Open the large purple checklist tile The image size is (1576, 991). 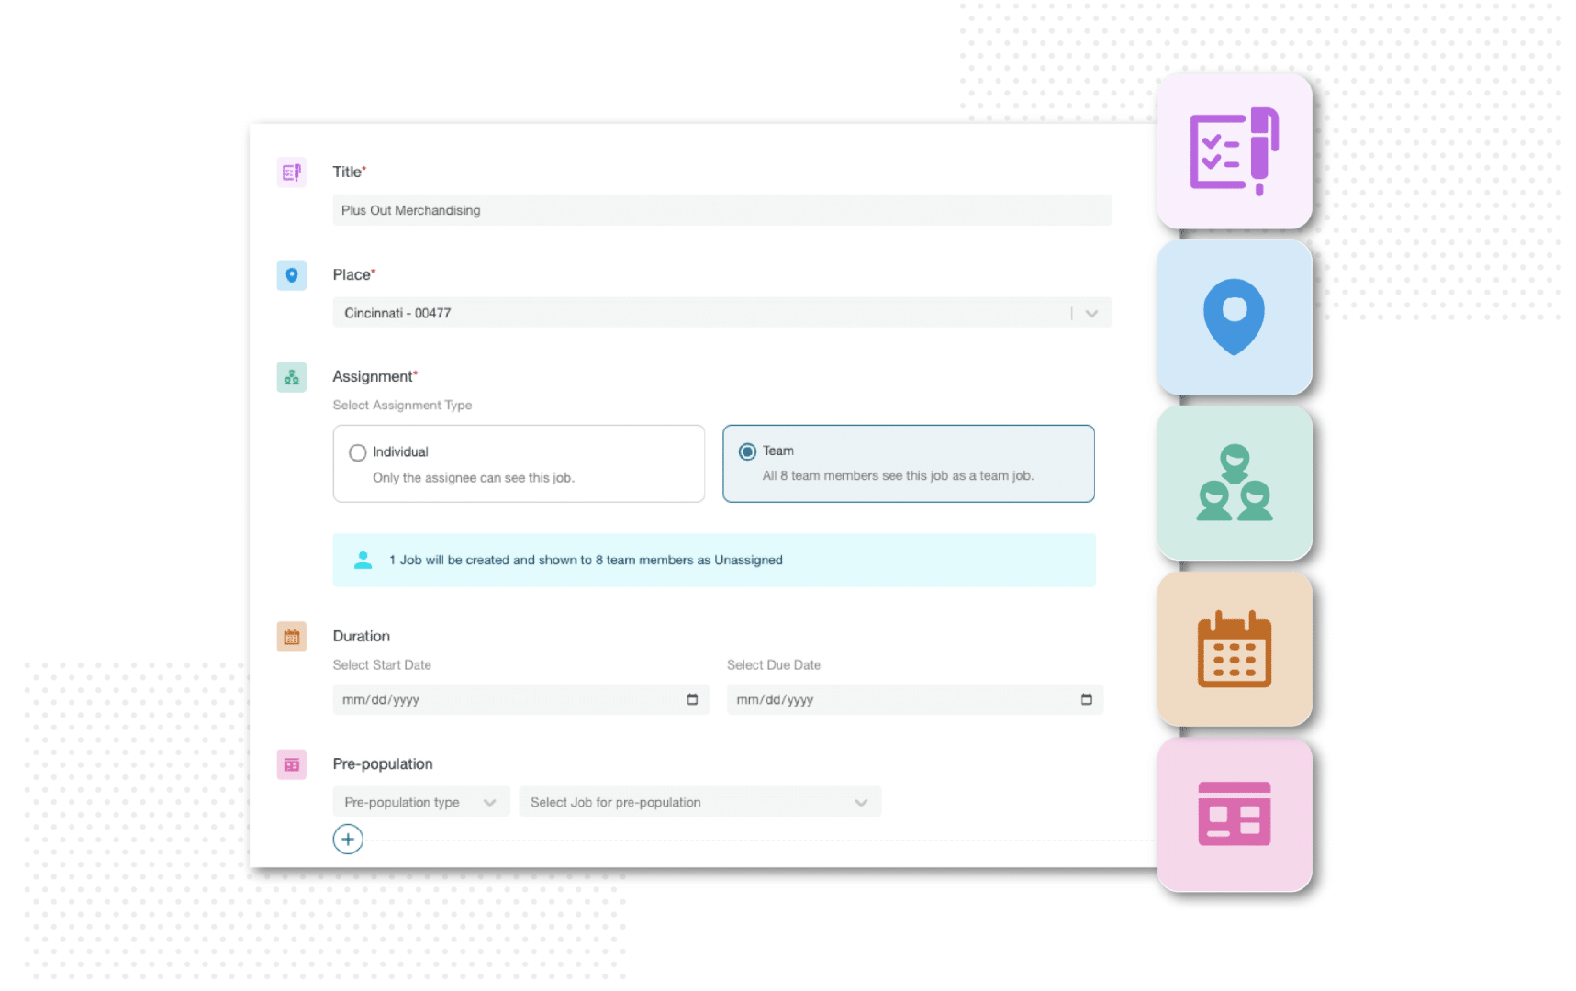coord(1234,150)
